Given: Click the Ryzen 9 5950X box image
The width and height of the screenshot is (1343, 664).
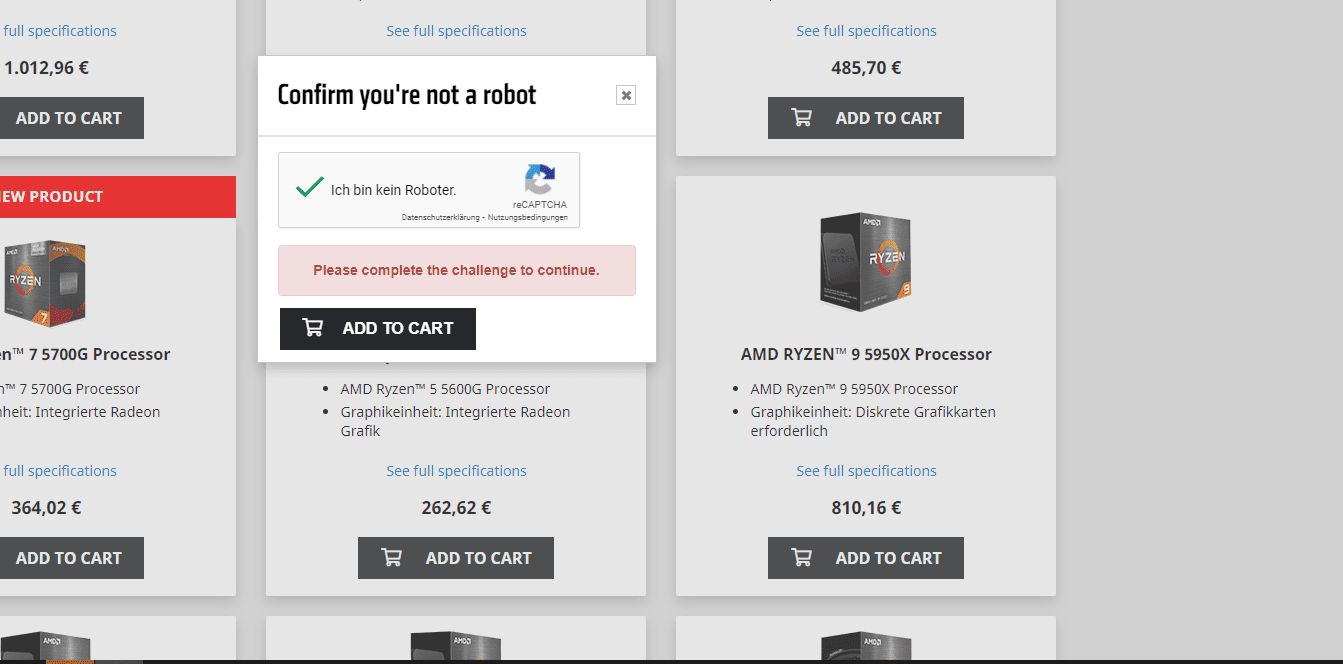Looking at the screenshot, I should tap(865, 261).
